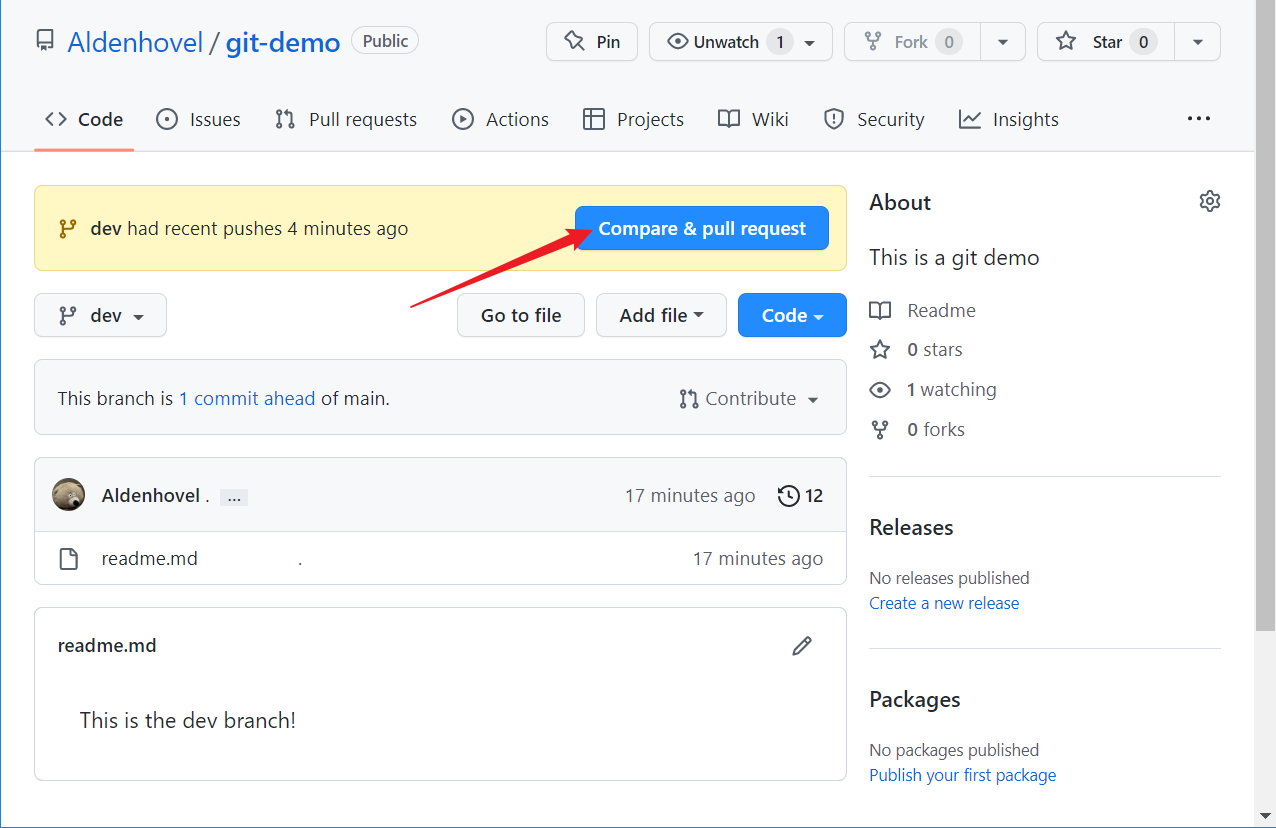Click the Packages heading
Viewport: 1276px width, 828px height.
[x=914, y=699]
